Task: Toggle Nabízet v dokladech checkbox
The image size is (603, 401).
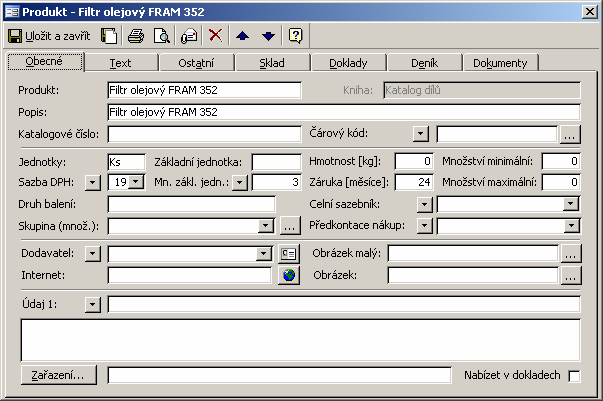Action: pyautogui.click(x=574, y=376)
